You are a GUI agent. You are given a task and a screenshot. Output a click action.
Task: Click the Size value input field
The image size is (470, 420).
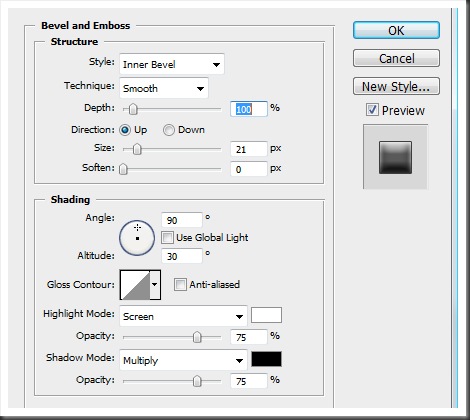tap(249, 149)
